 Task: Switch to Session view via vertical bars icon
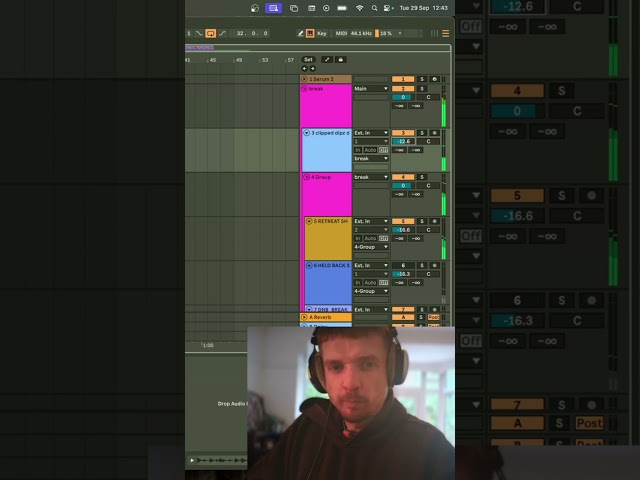pos(435,33)
